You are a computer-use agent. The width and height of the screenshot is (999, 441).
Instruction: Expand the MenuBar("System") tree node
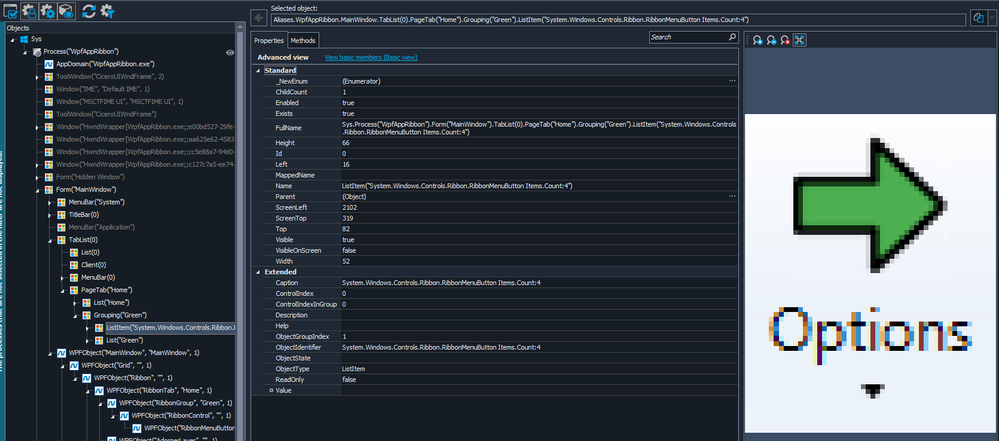tap(50, 202)
